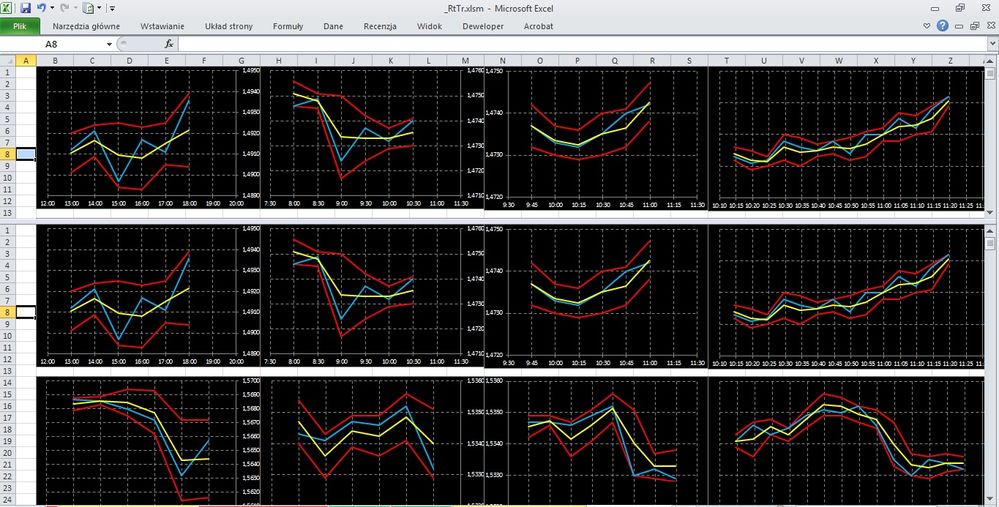
Task: Click the Undo arrow icon
Action: tap(41, 8)
